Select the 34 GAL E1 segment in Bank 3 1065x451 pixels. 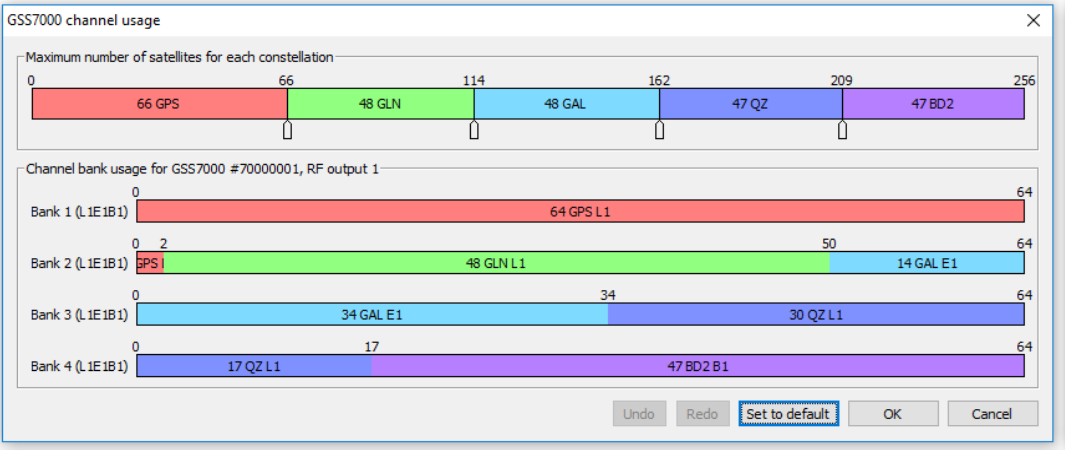[x=372, y=314]
